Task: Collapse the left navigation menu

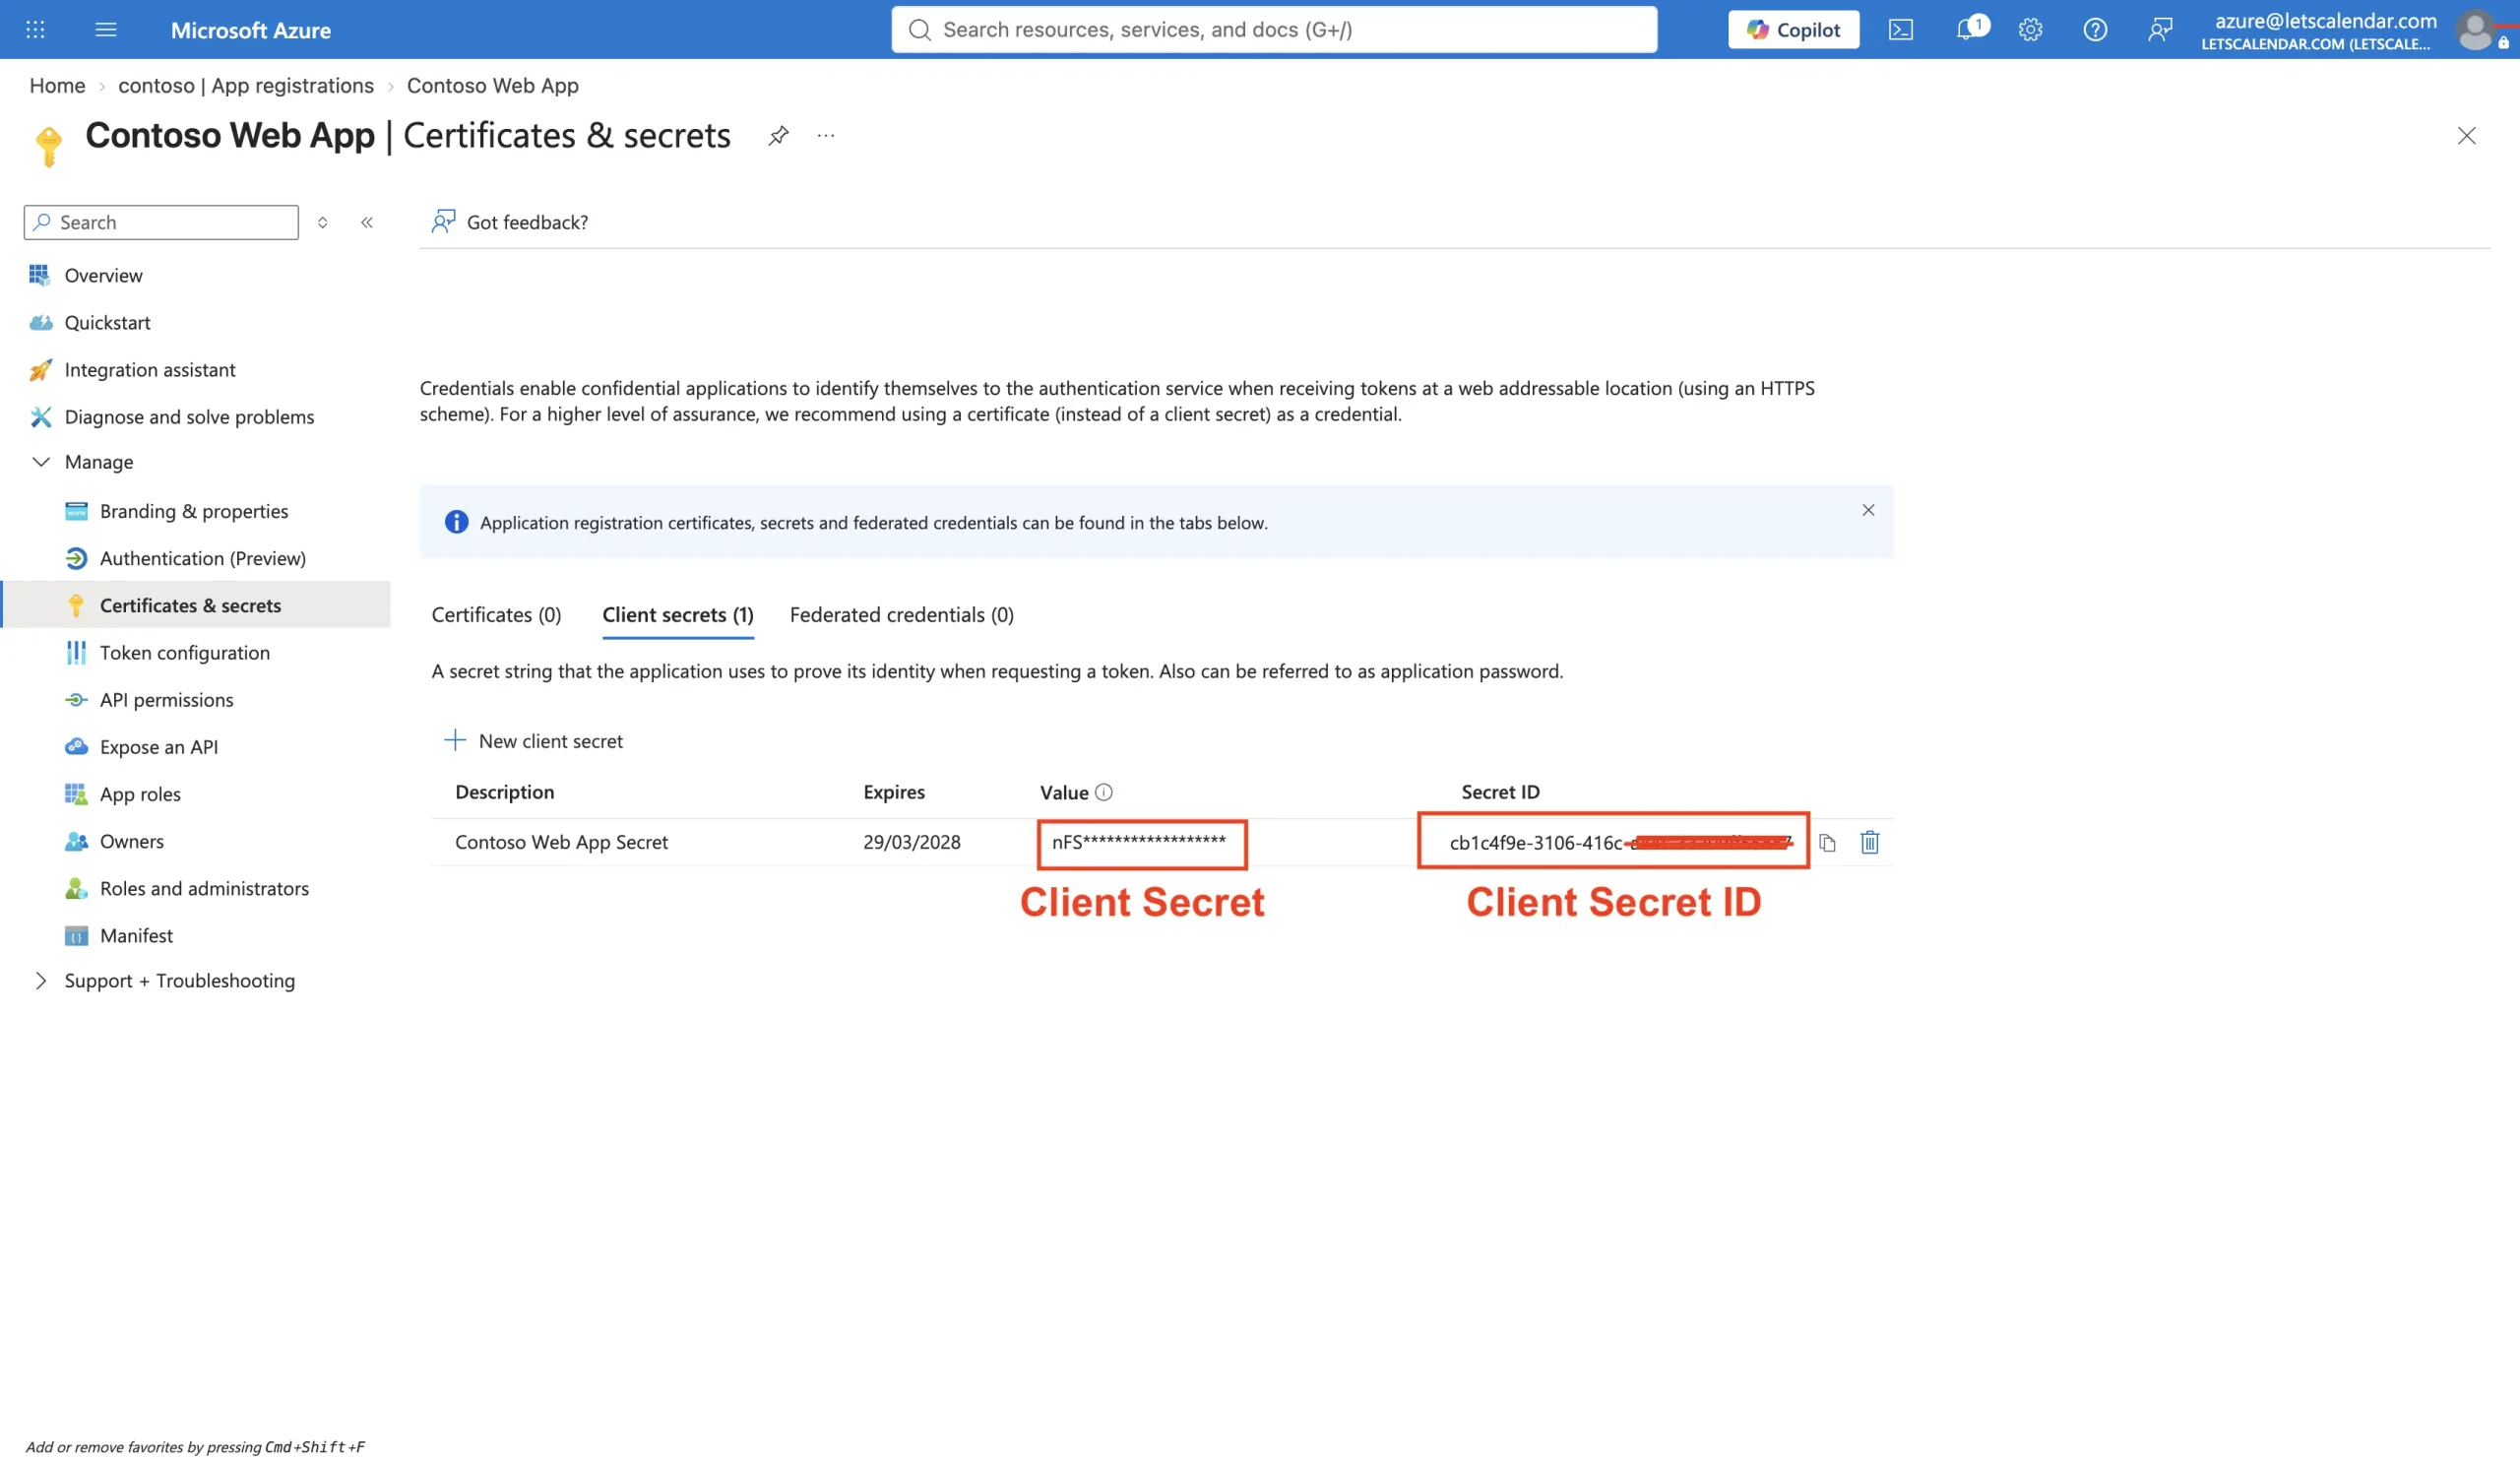Action: (367, 222)
